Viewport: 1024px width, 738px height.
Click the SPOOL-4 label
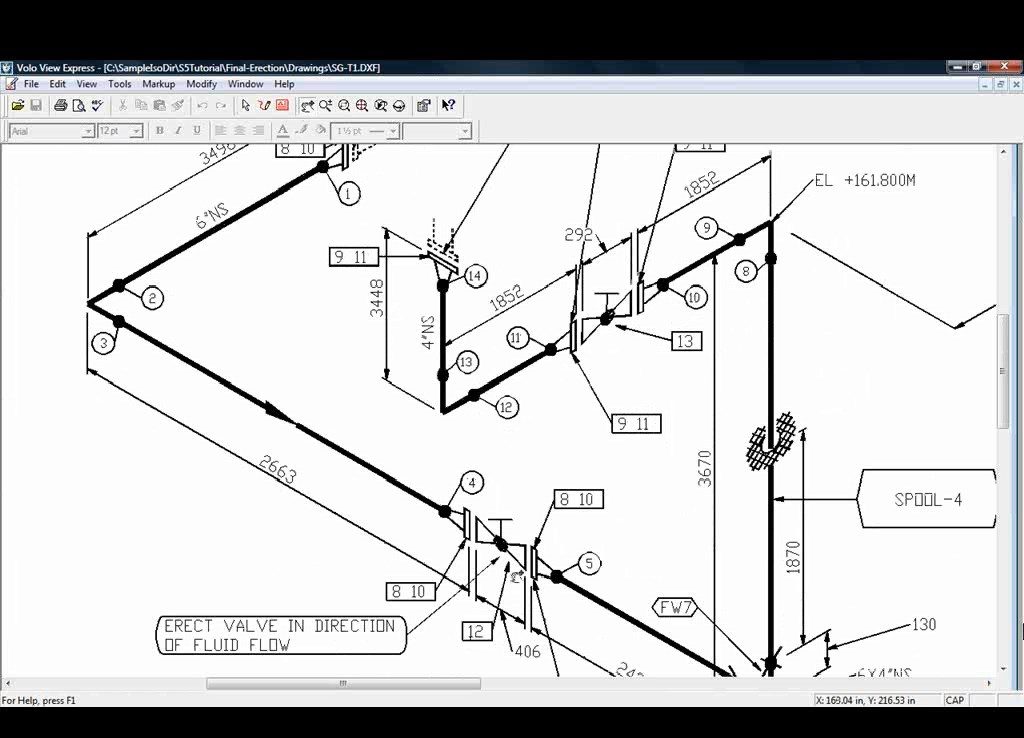928,500
